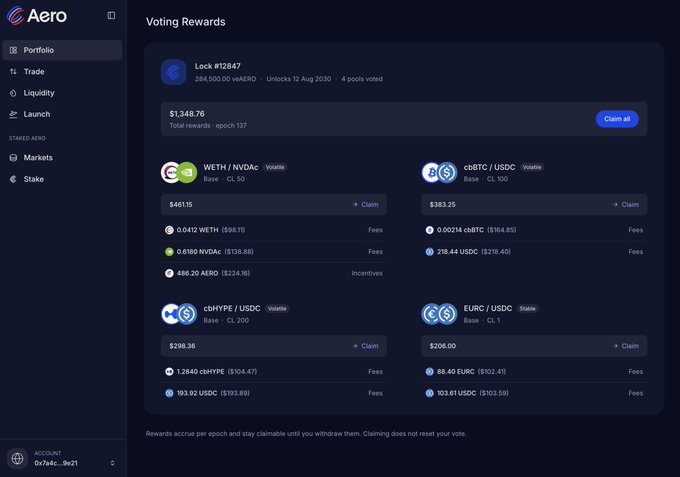The height and width of the screenshot is (477, 680).
Task: Click the Aero logo
Action: (37, 16)
